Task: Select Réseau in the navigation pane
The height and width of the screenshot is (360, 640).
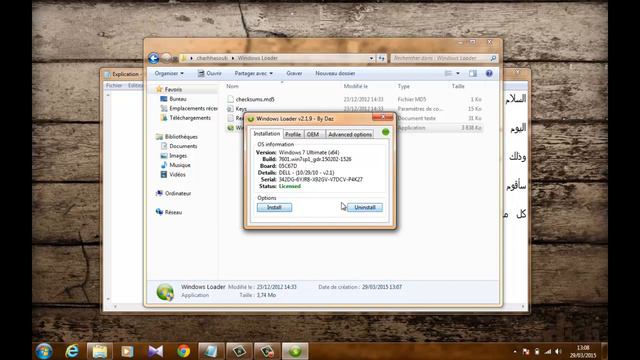Action: [x=173, y=212]
